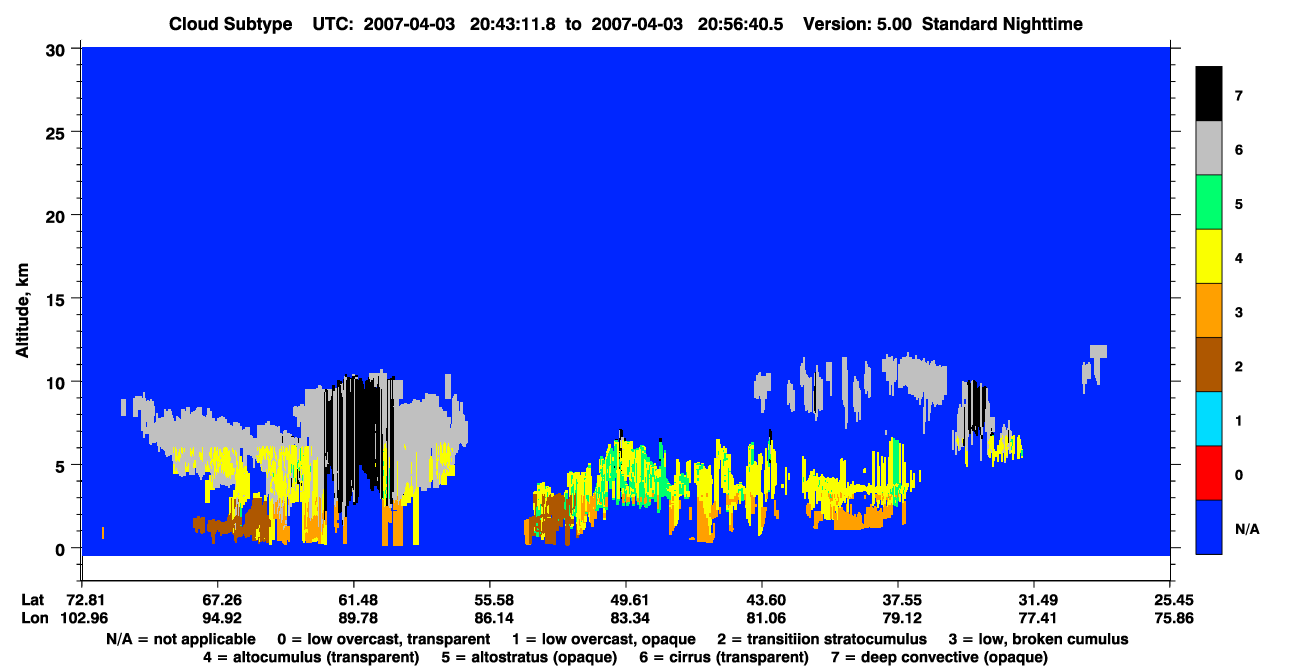Click '3 = low, broken cumulus' legend text
Viewport: 1300px width, 667px height.
click(1038, 639)
